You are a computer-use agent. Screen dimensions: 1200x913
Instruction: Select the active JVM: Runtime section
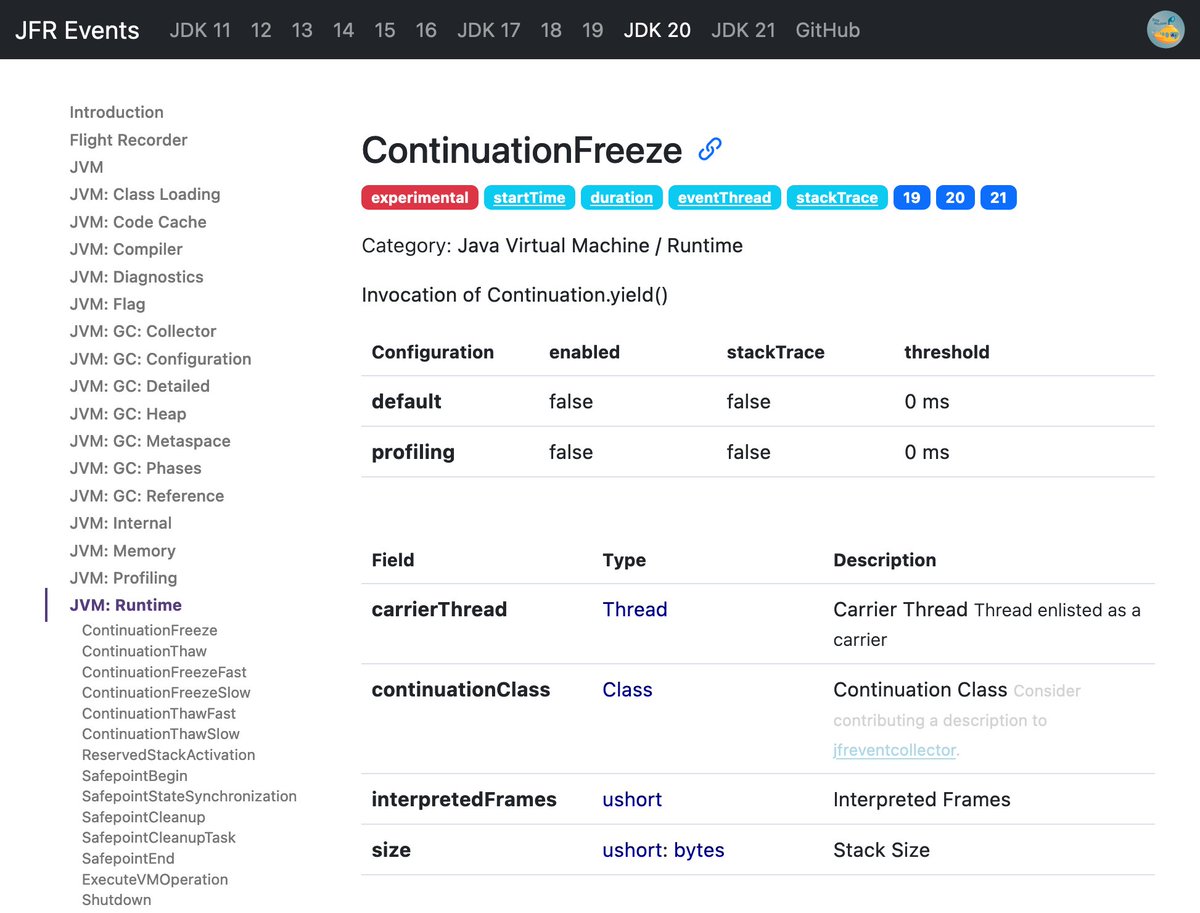(x=126, y=605)
